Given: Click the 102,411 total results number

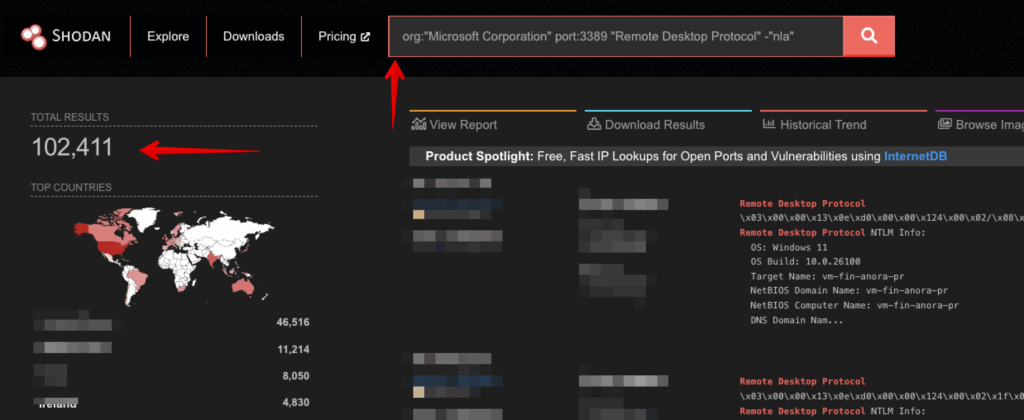Looking at the screenshot, I should [x=72, y=148].
